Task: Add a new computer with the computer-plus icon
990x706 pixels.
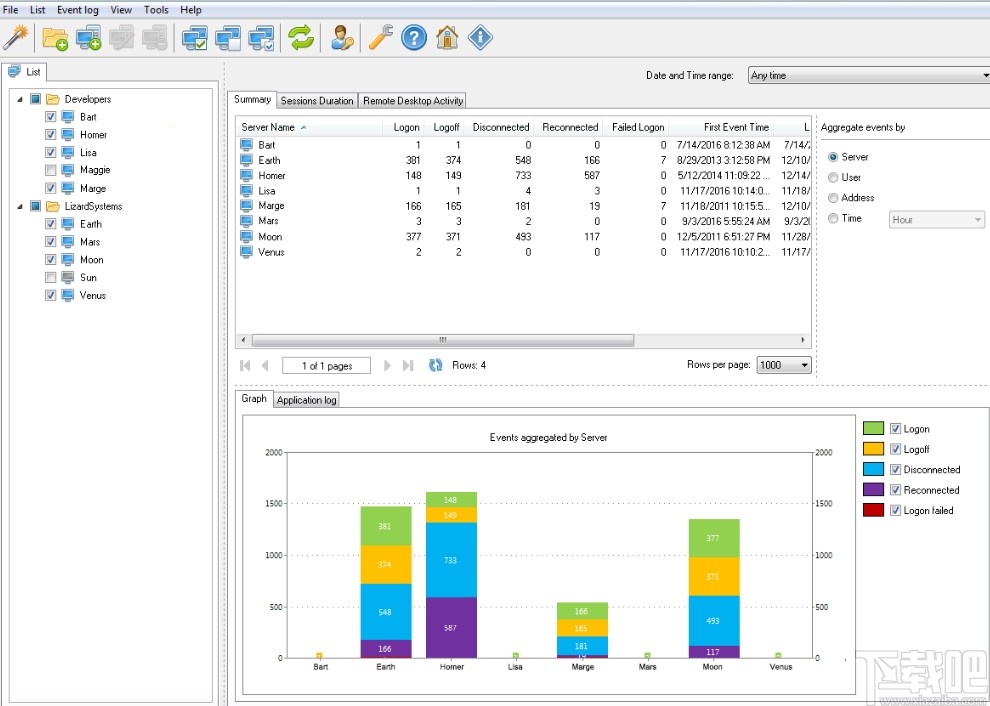Action: pos(88,37)
